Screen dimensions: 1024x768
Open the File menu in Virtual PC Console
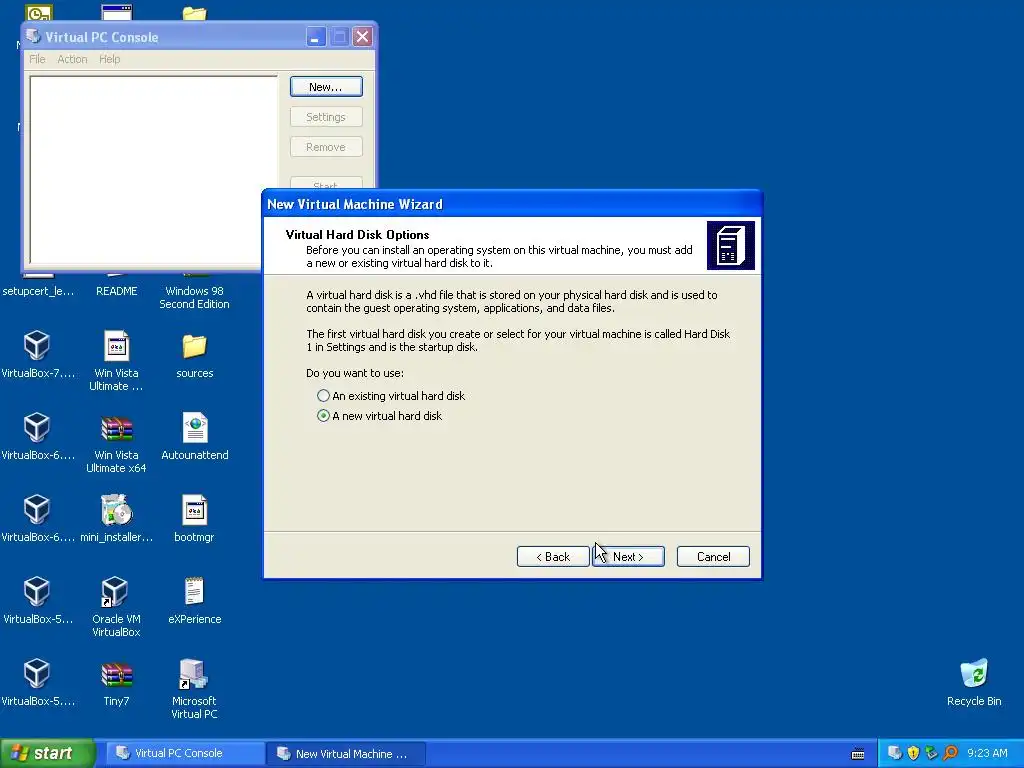[37, 59]
